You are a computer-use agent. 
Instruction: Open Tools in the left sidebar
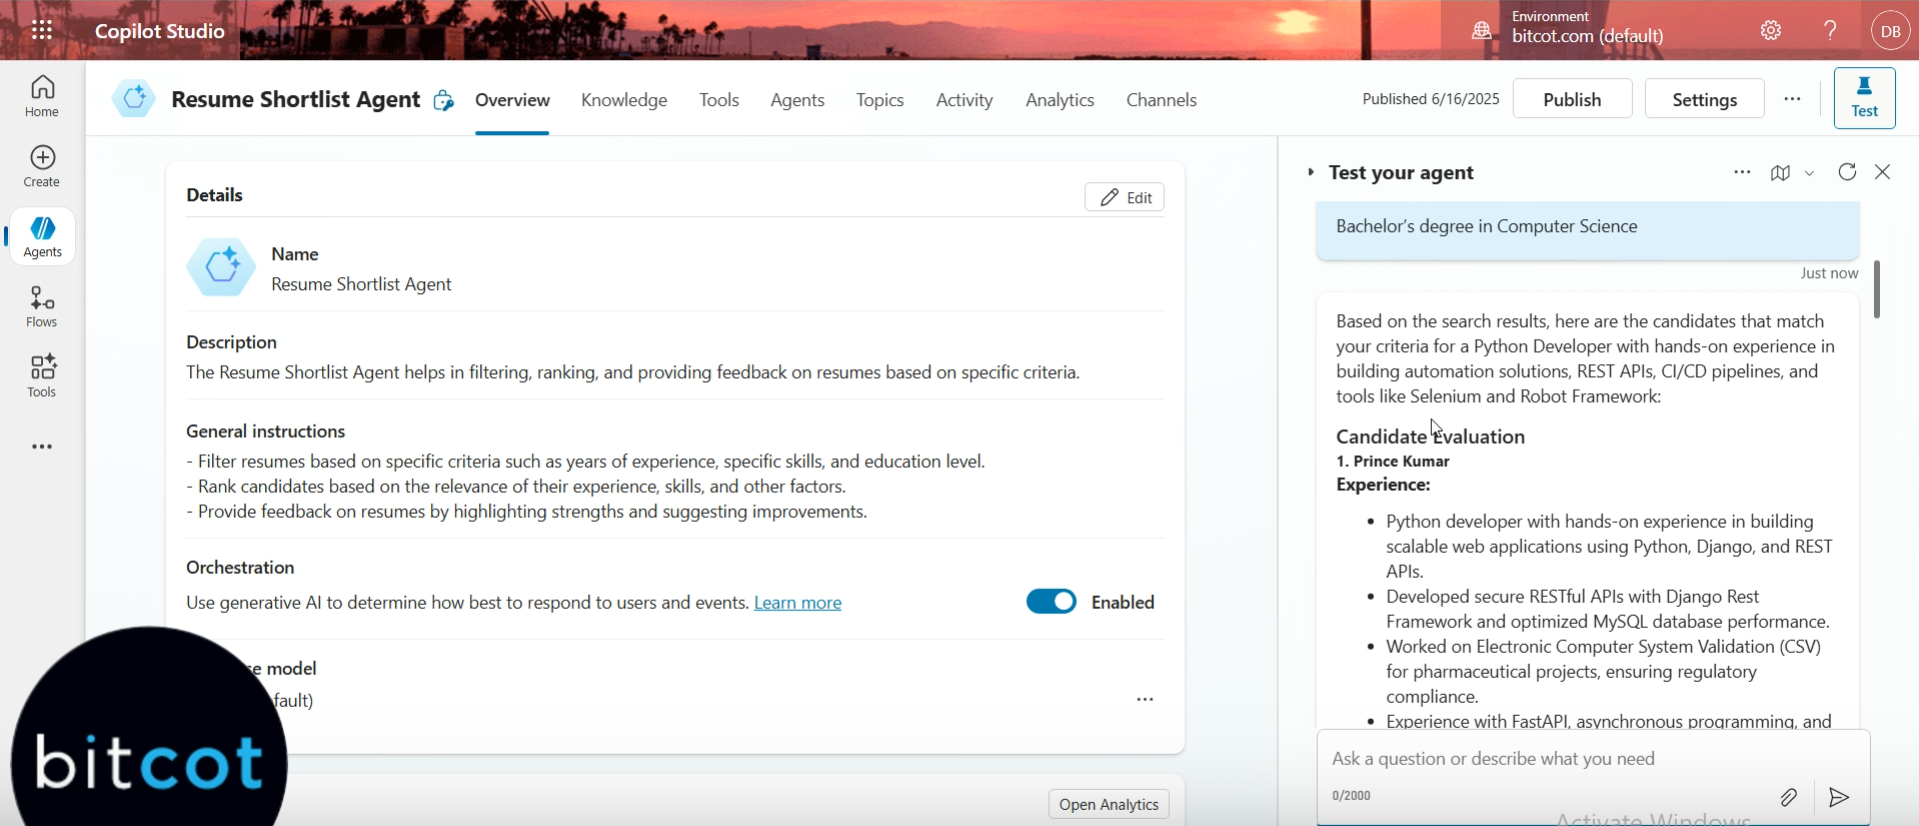(x=42, y=376)
